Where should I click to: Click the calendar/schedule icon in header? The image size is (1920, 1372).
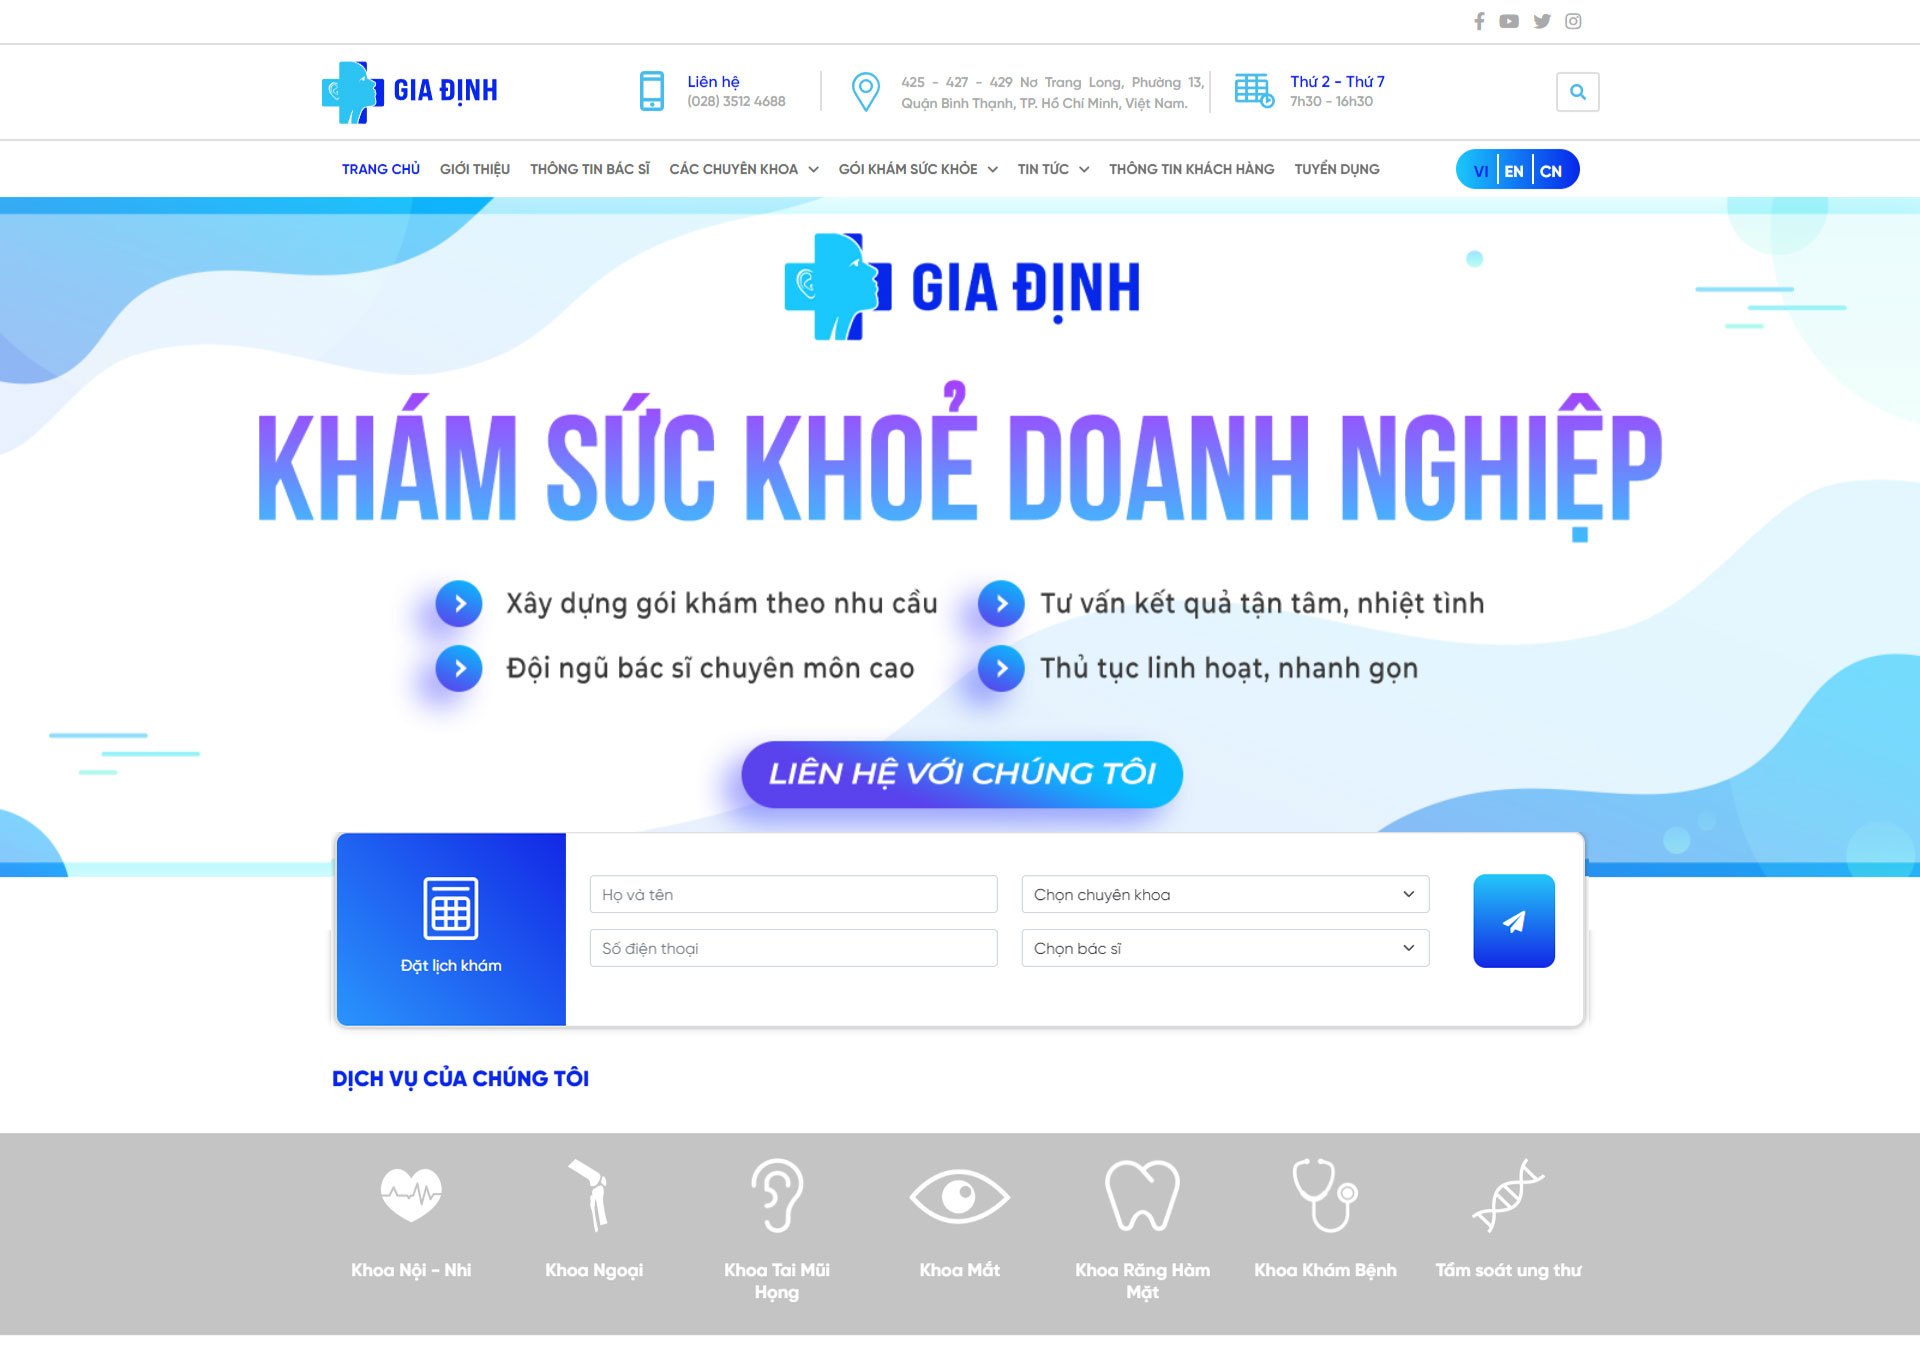[x=1252, y=92]
